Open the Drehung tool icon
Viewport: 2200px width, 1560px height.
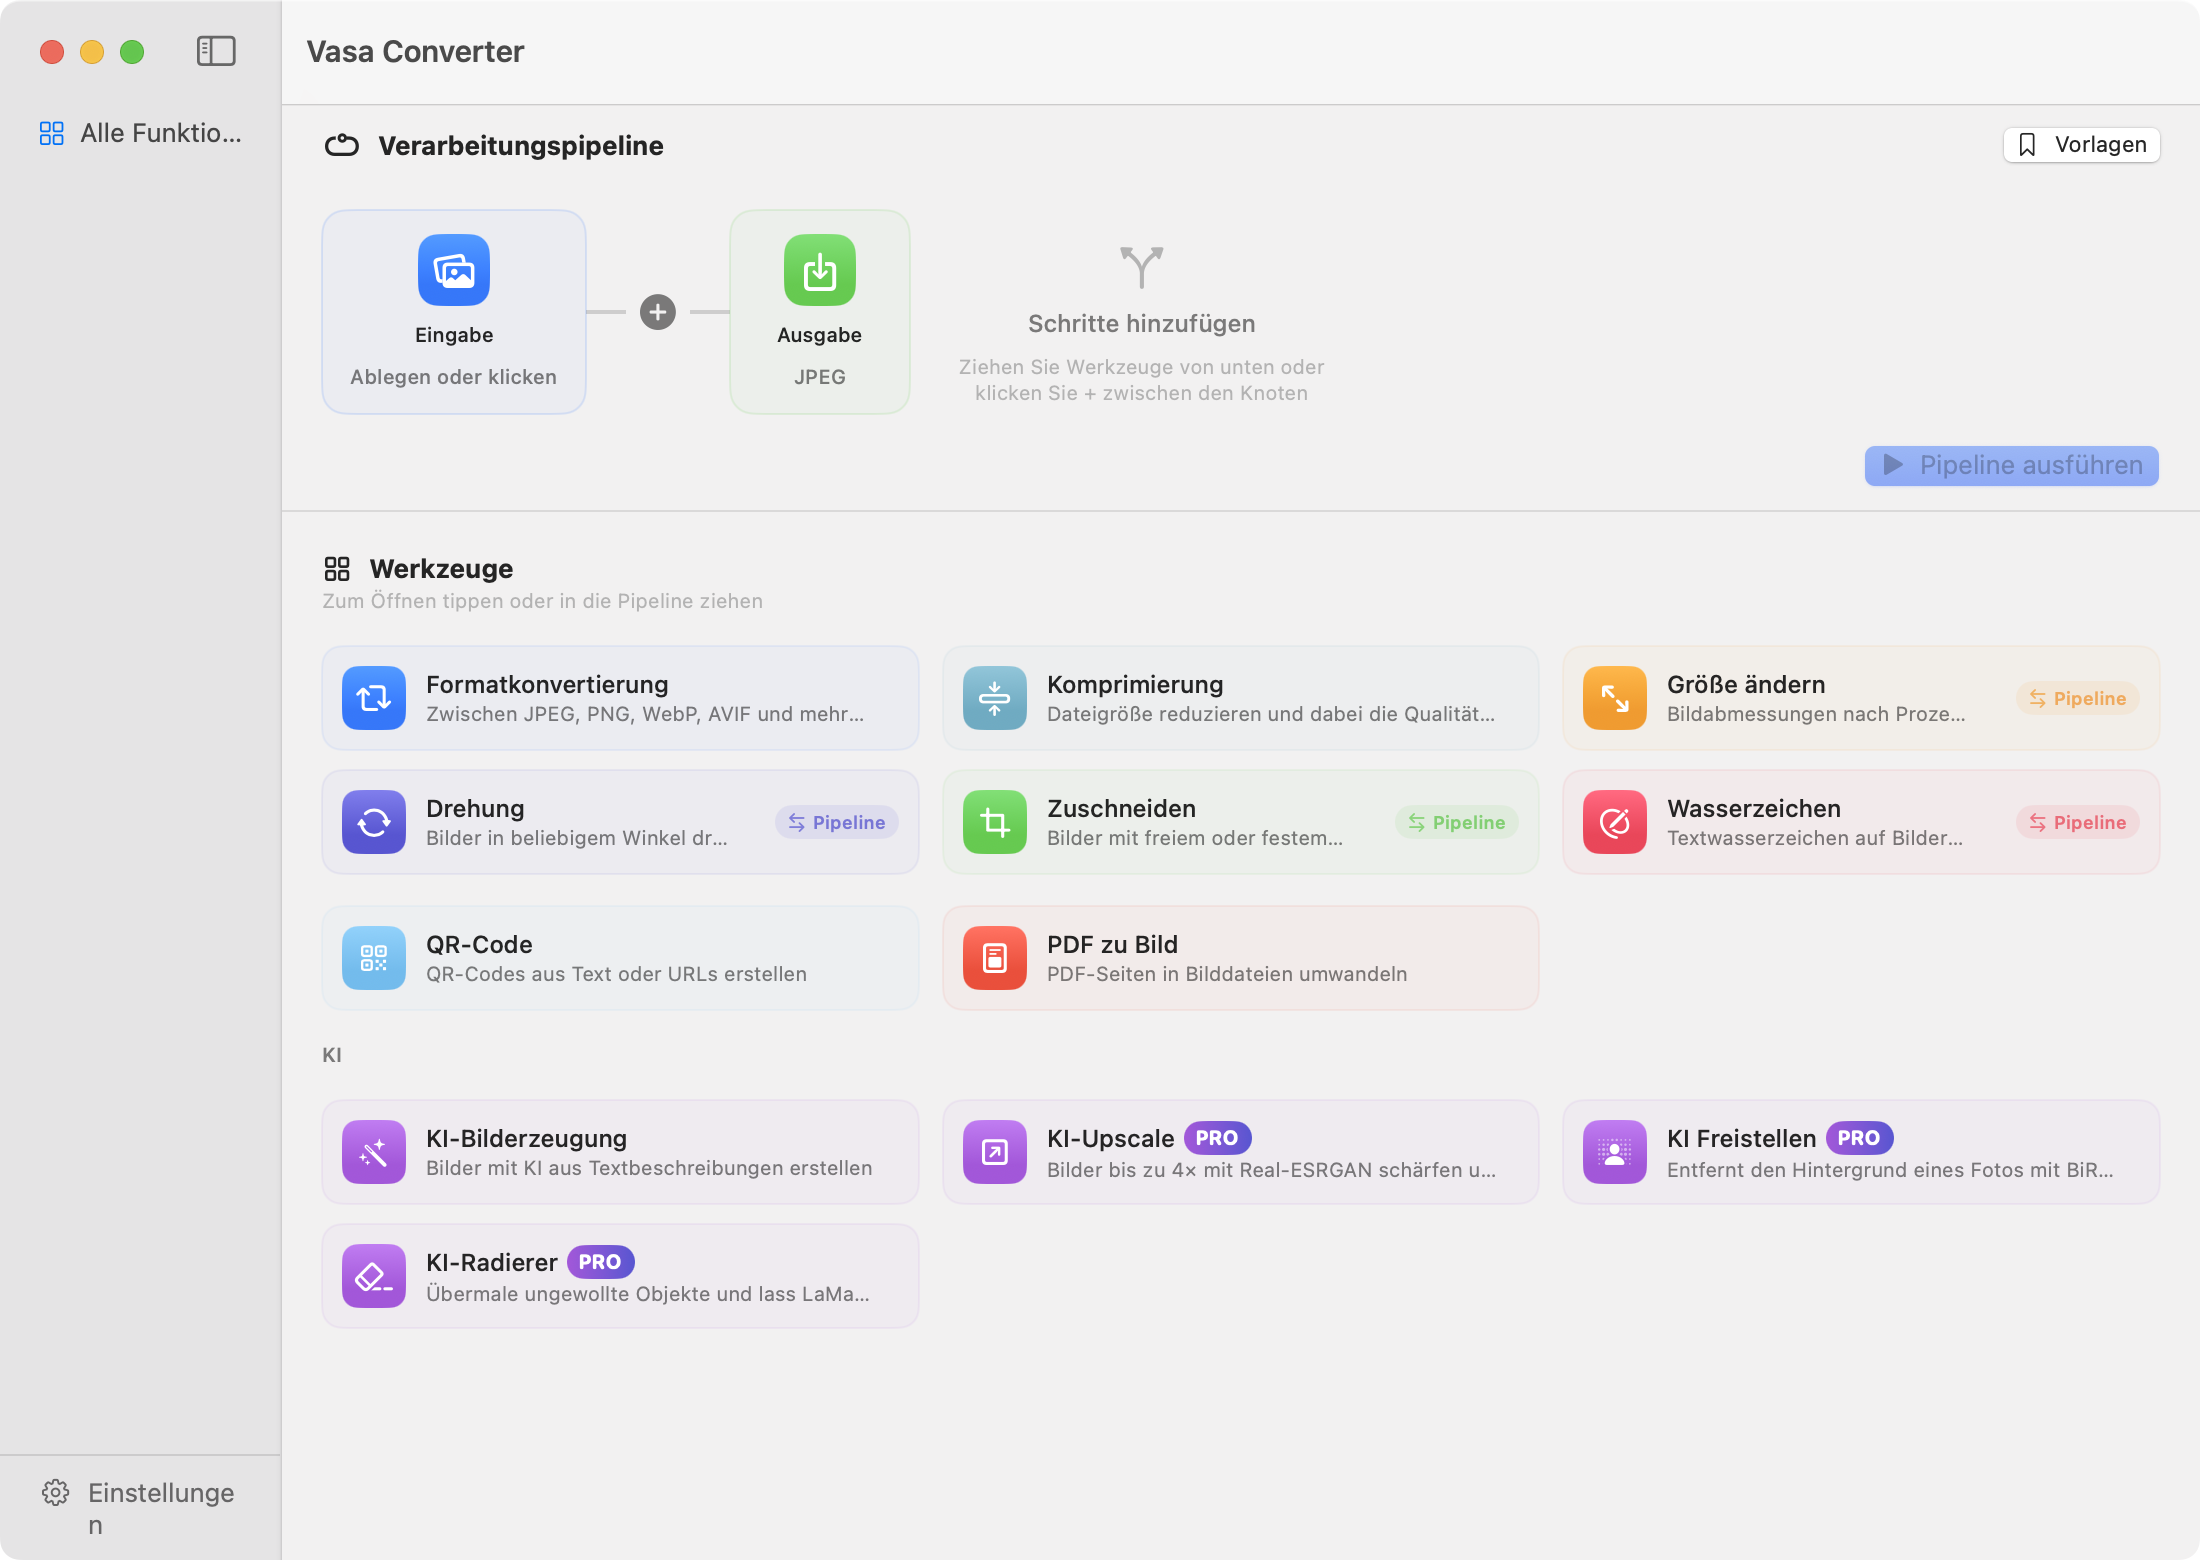pyautogui.click(x=374, y=822)
